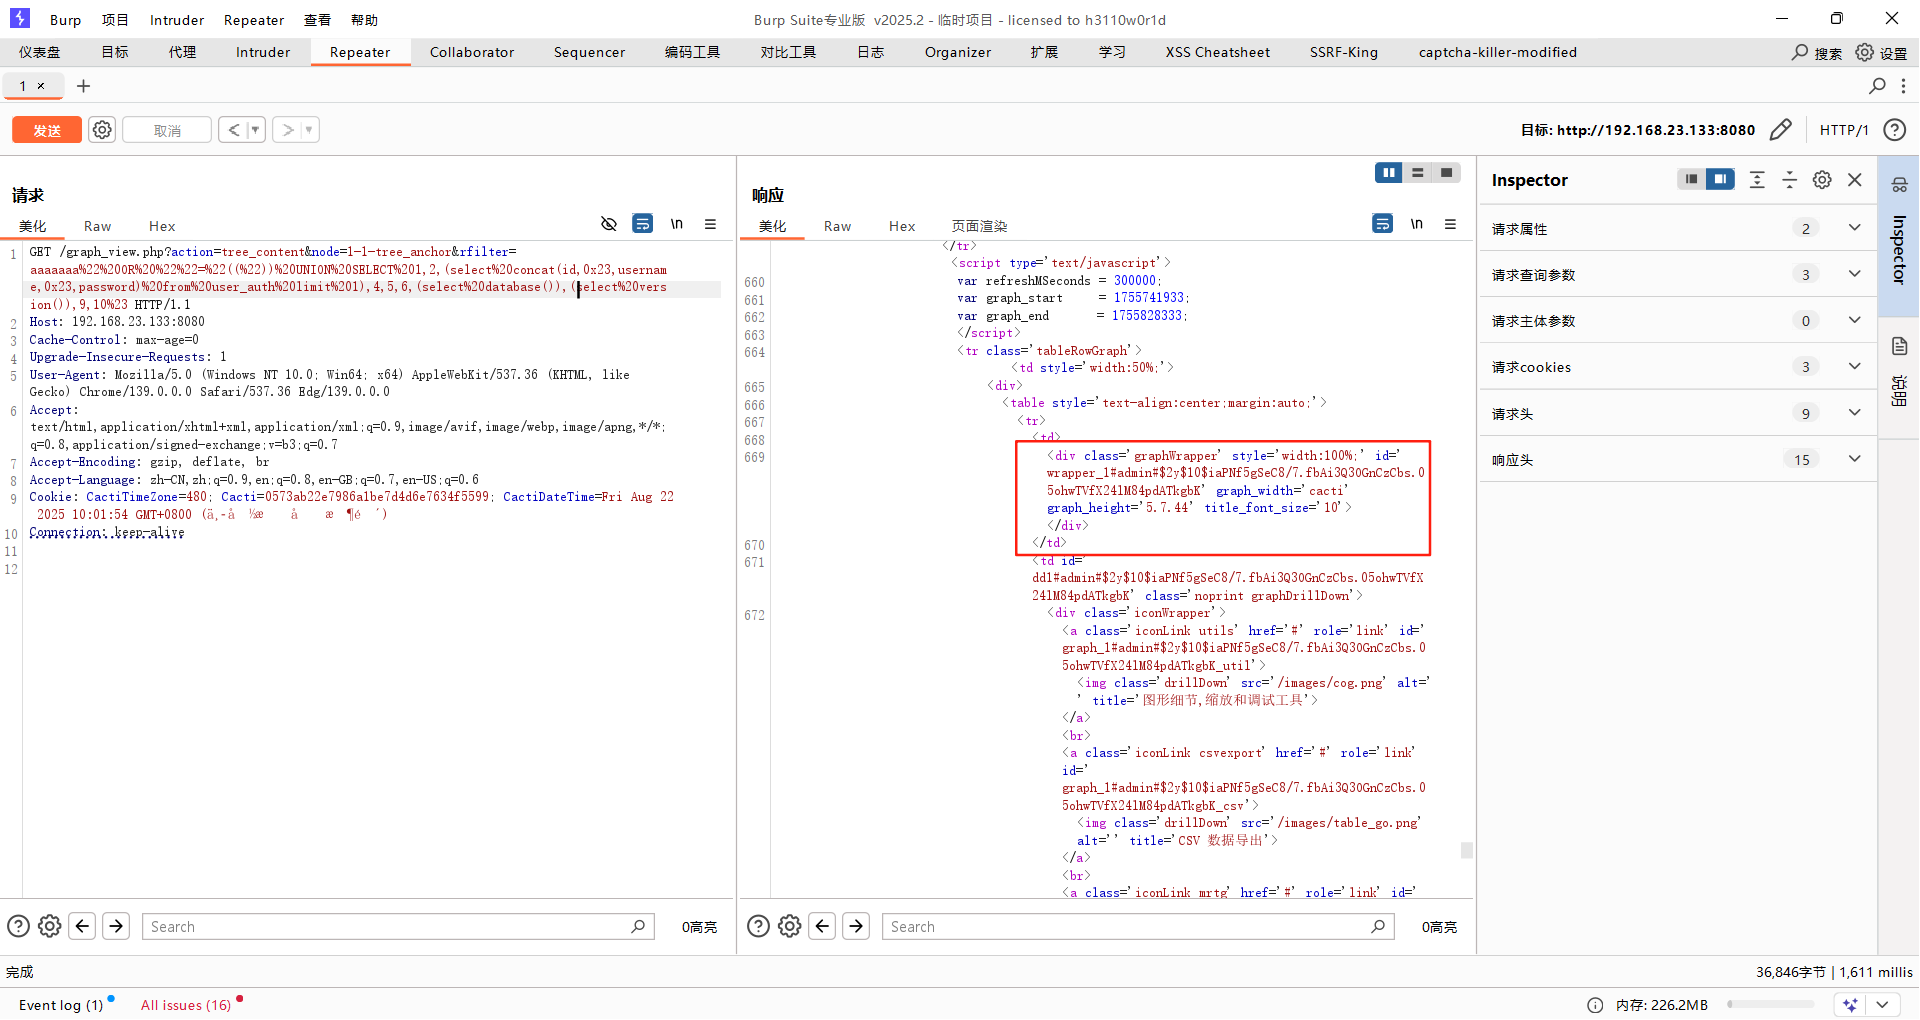This screenshot has height=1020, width=1920.
Task: Go to next request with forward arrow
Action: (287, 130)
